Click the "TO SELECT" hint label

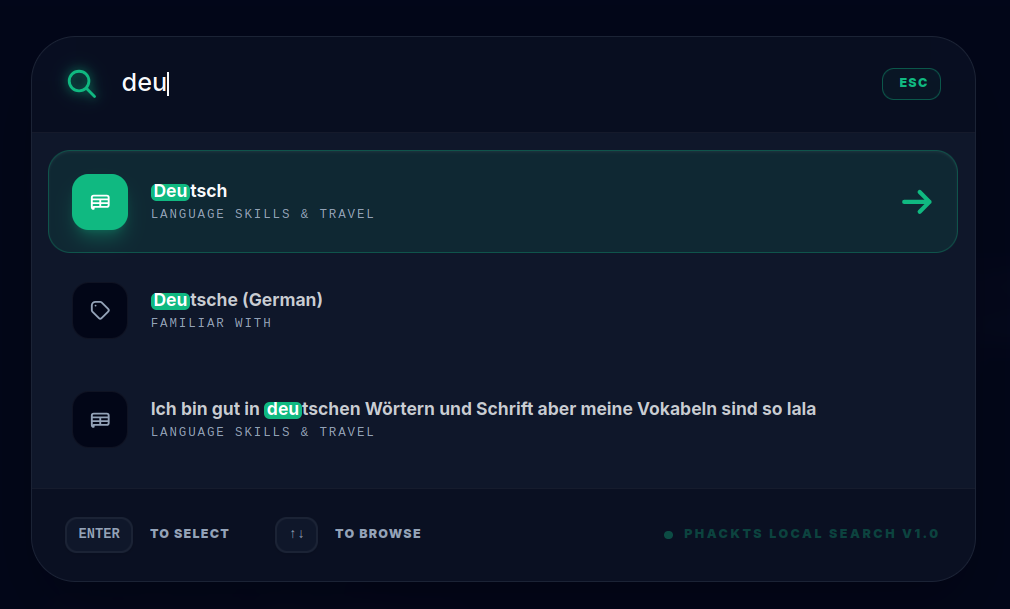tap(189, 534)
